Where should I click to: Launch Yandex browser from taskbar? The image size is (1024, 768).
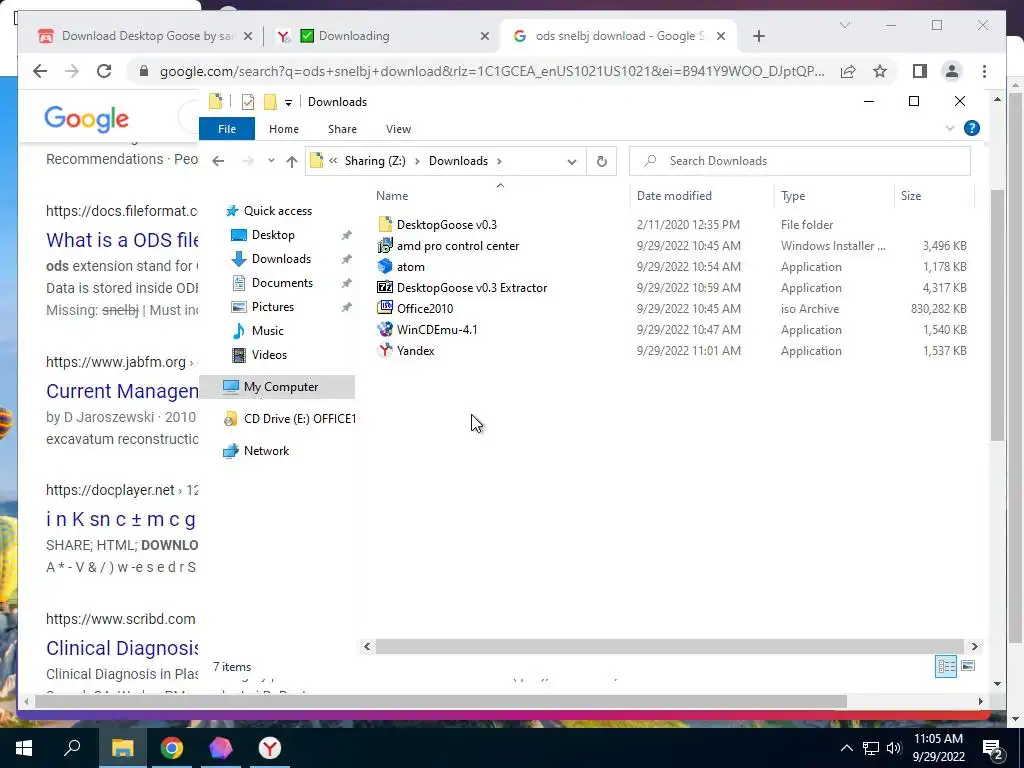pyautogui.click(x=269, y=748)
